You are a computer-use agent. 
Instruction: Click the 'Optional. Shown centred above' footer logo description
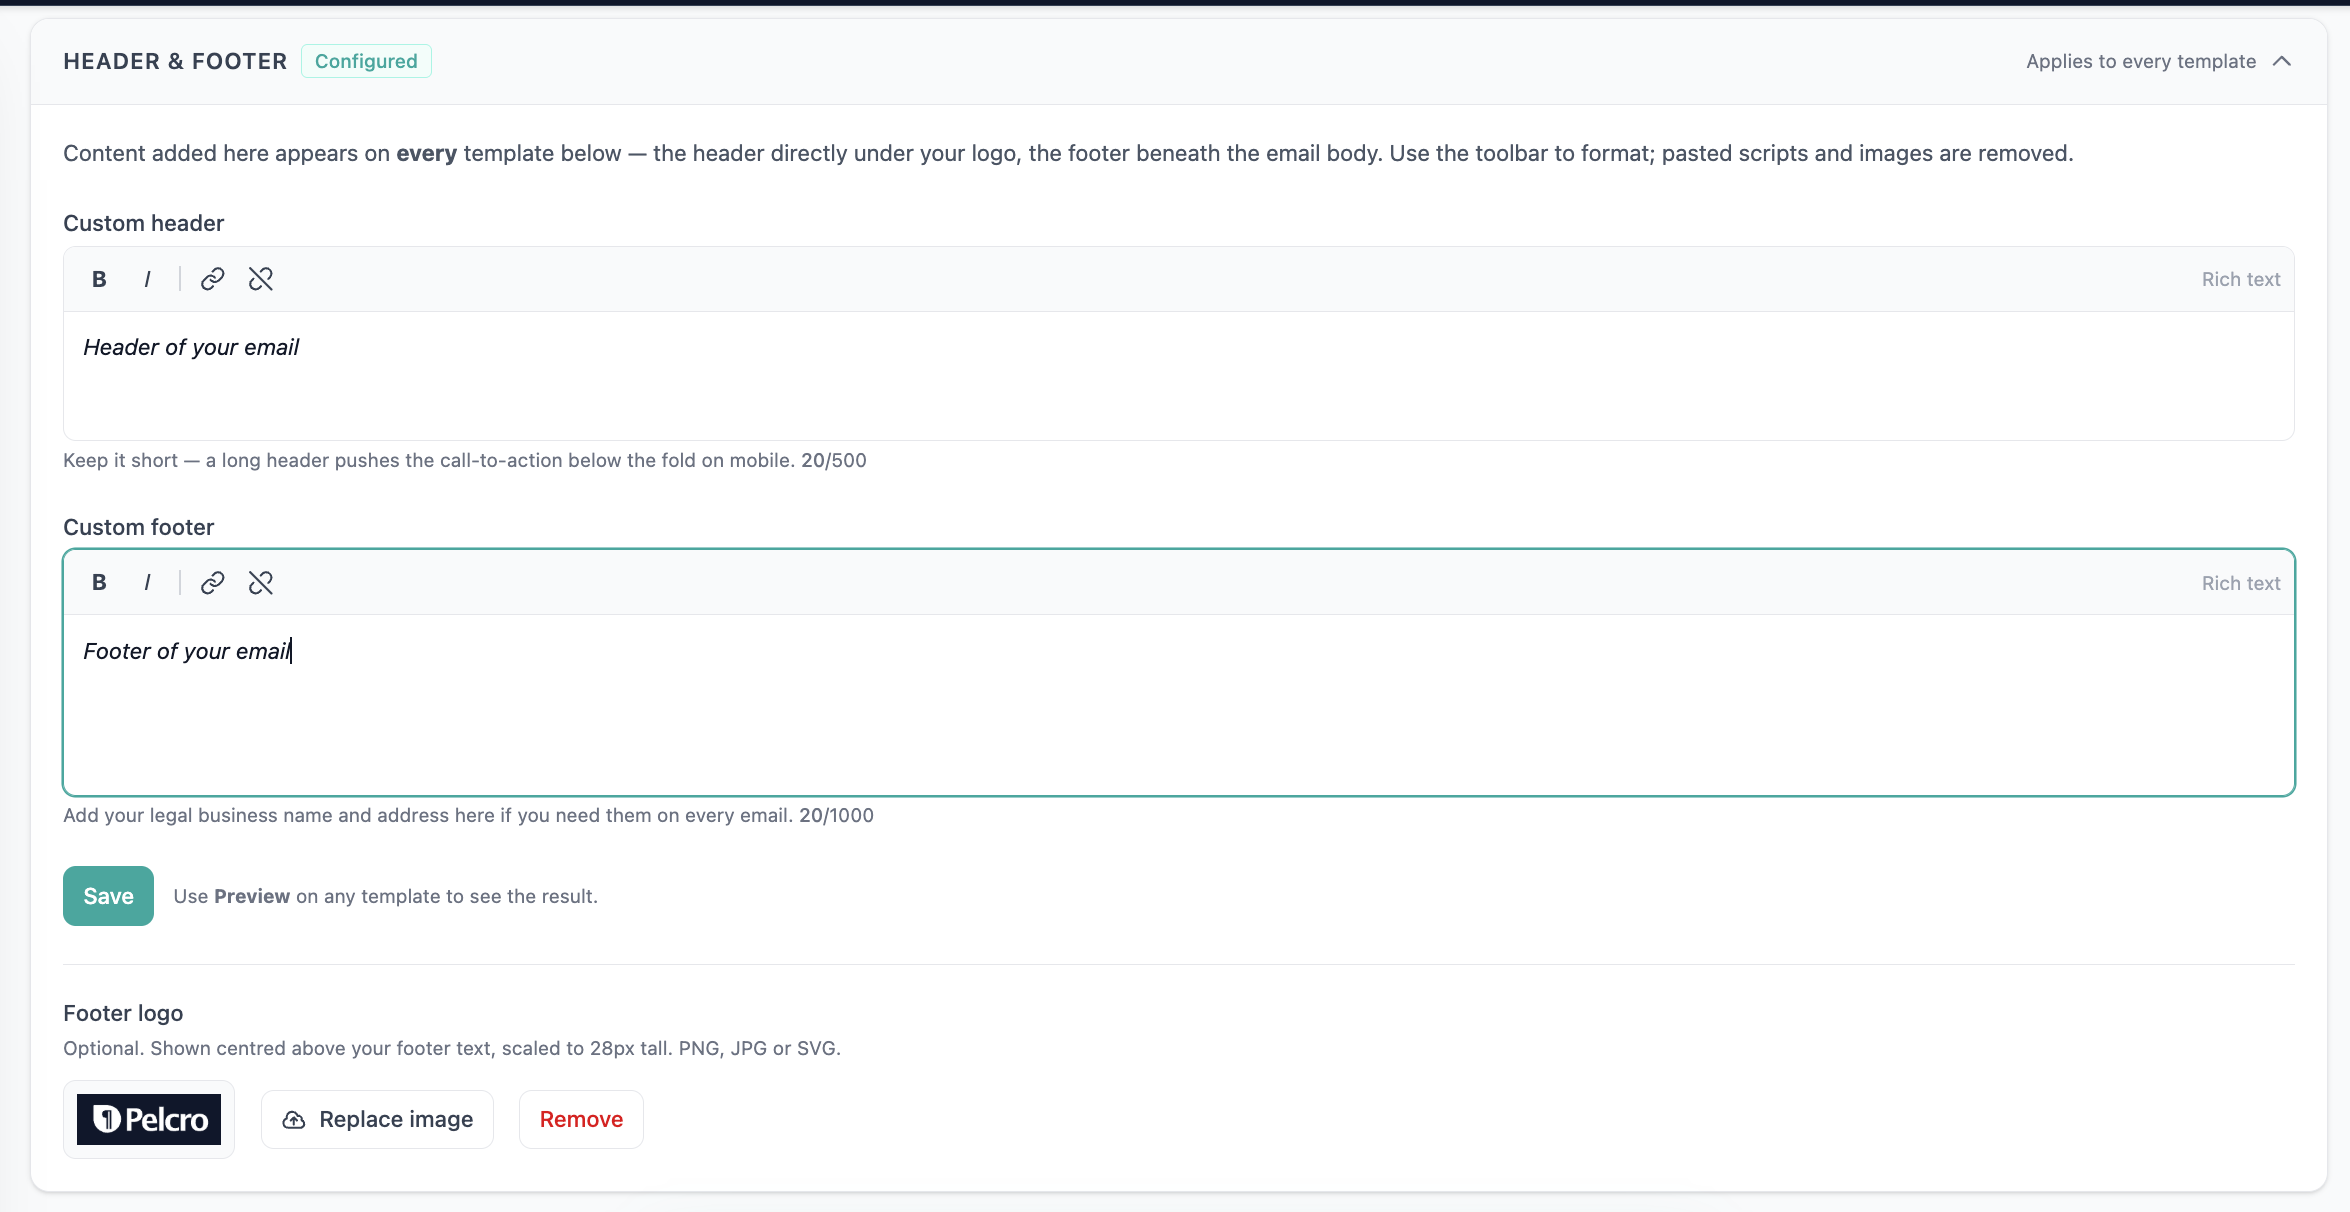452,1048
